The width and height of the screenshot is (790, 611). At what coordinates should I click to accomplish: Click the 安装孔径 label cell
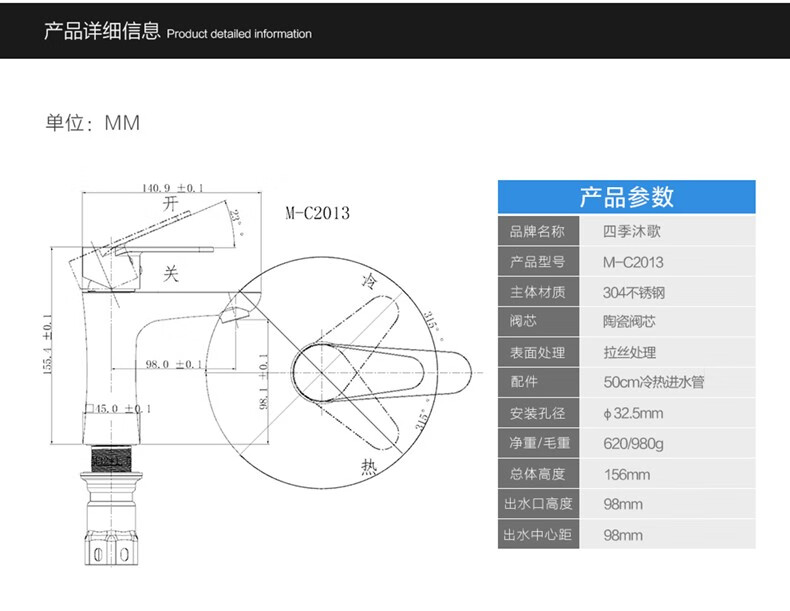tap(537, 413)
